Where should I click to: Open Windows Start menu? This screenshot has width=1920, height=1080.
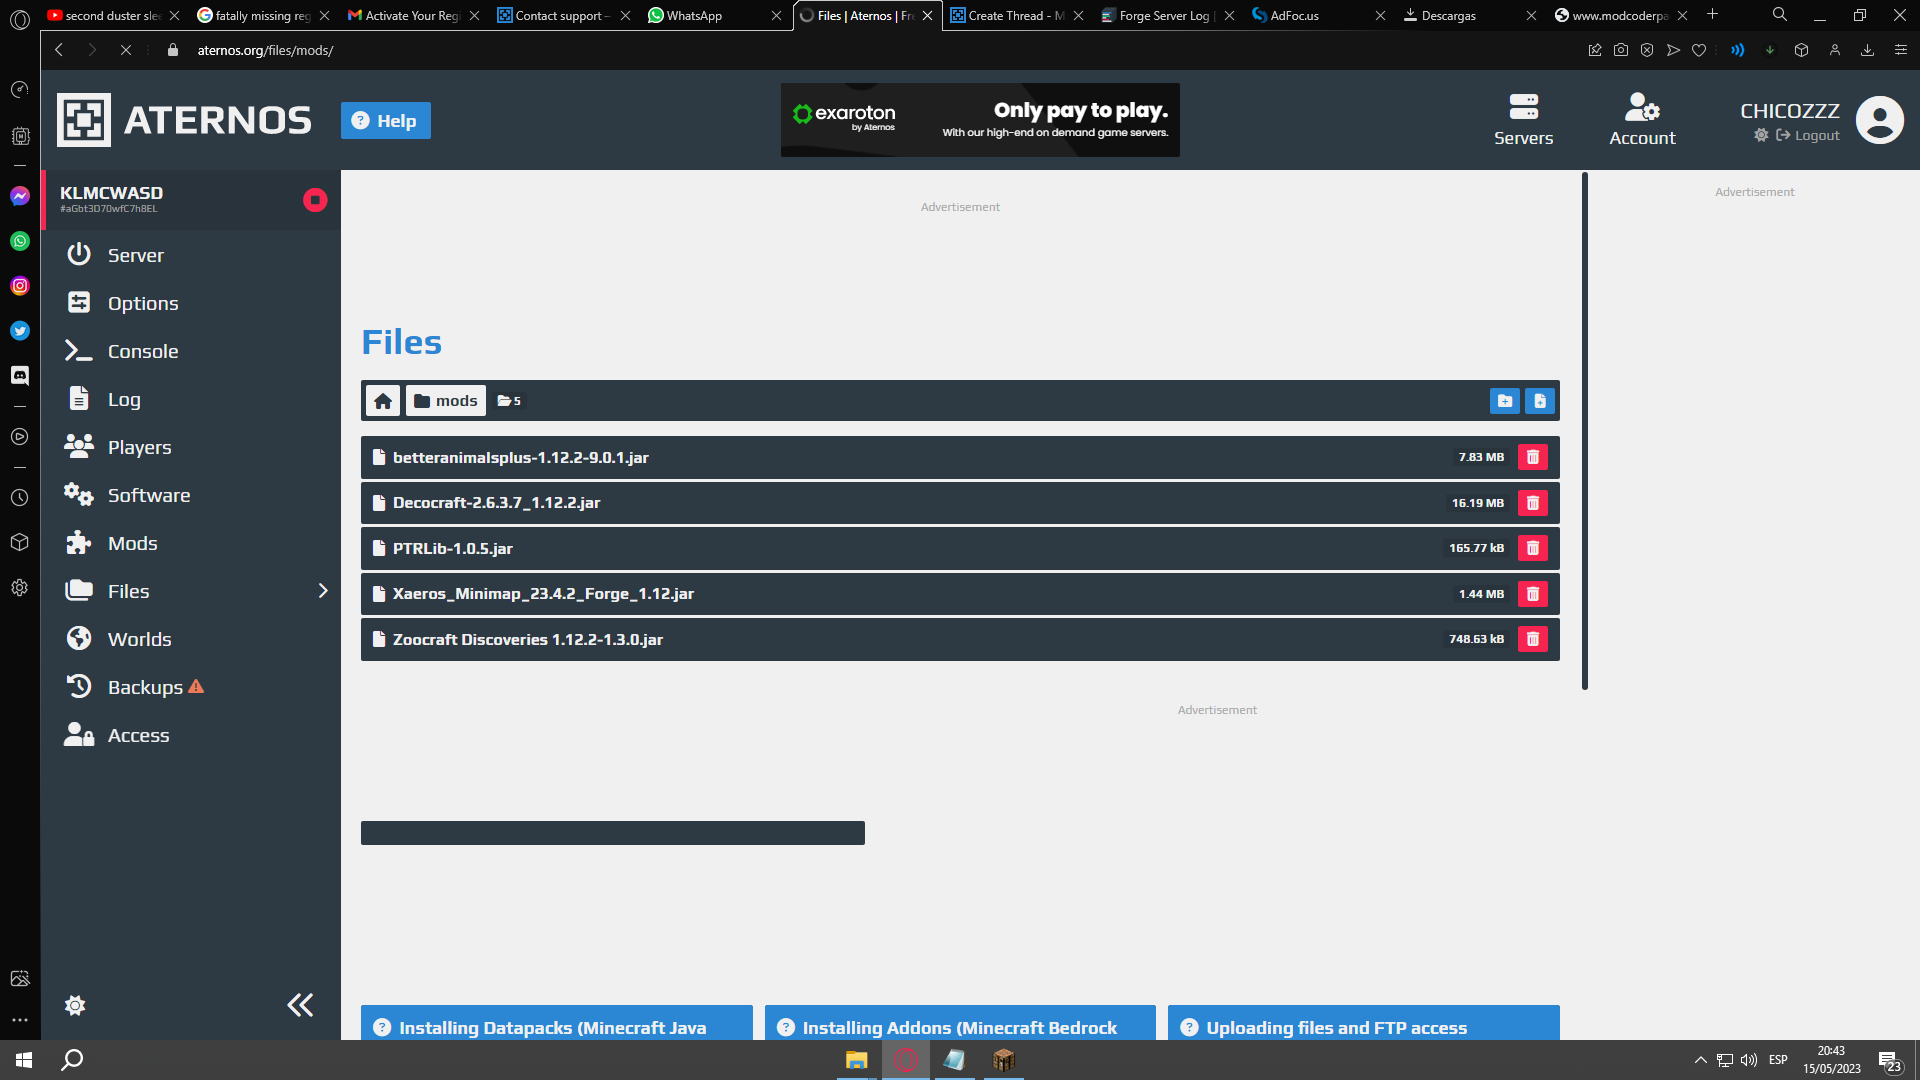point(24,1060)
